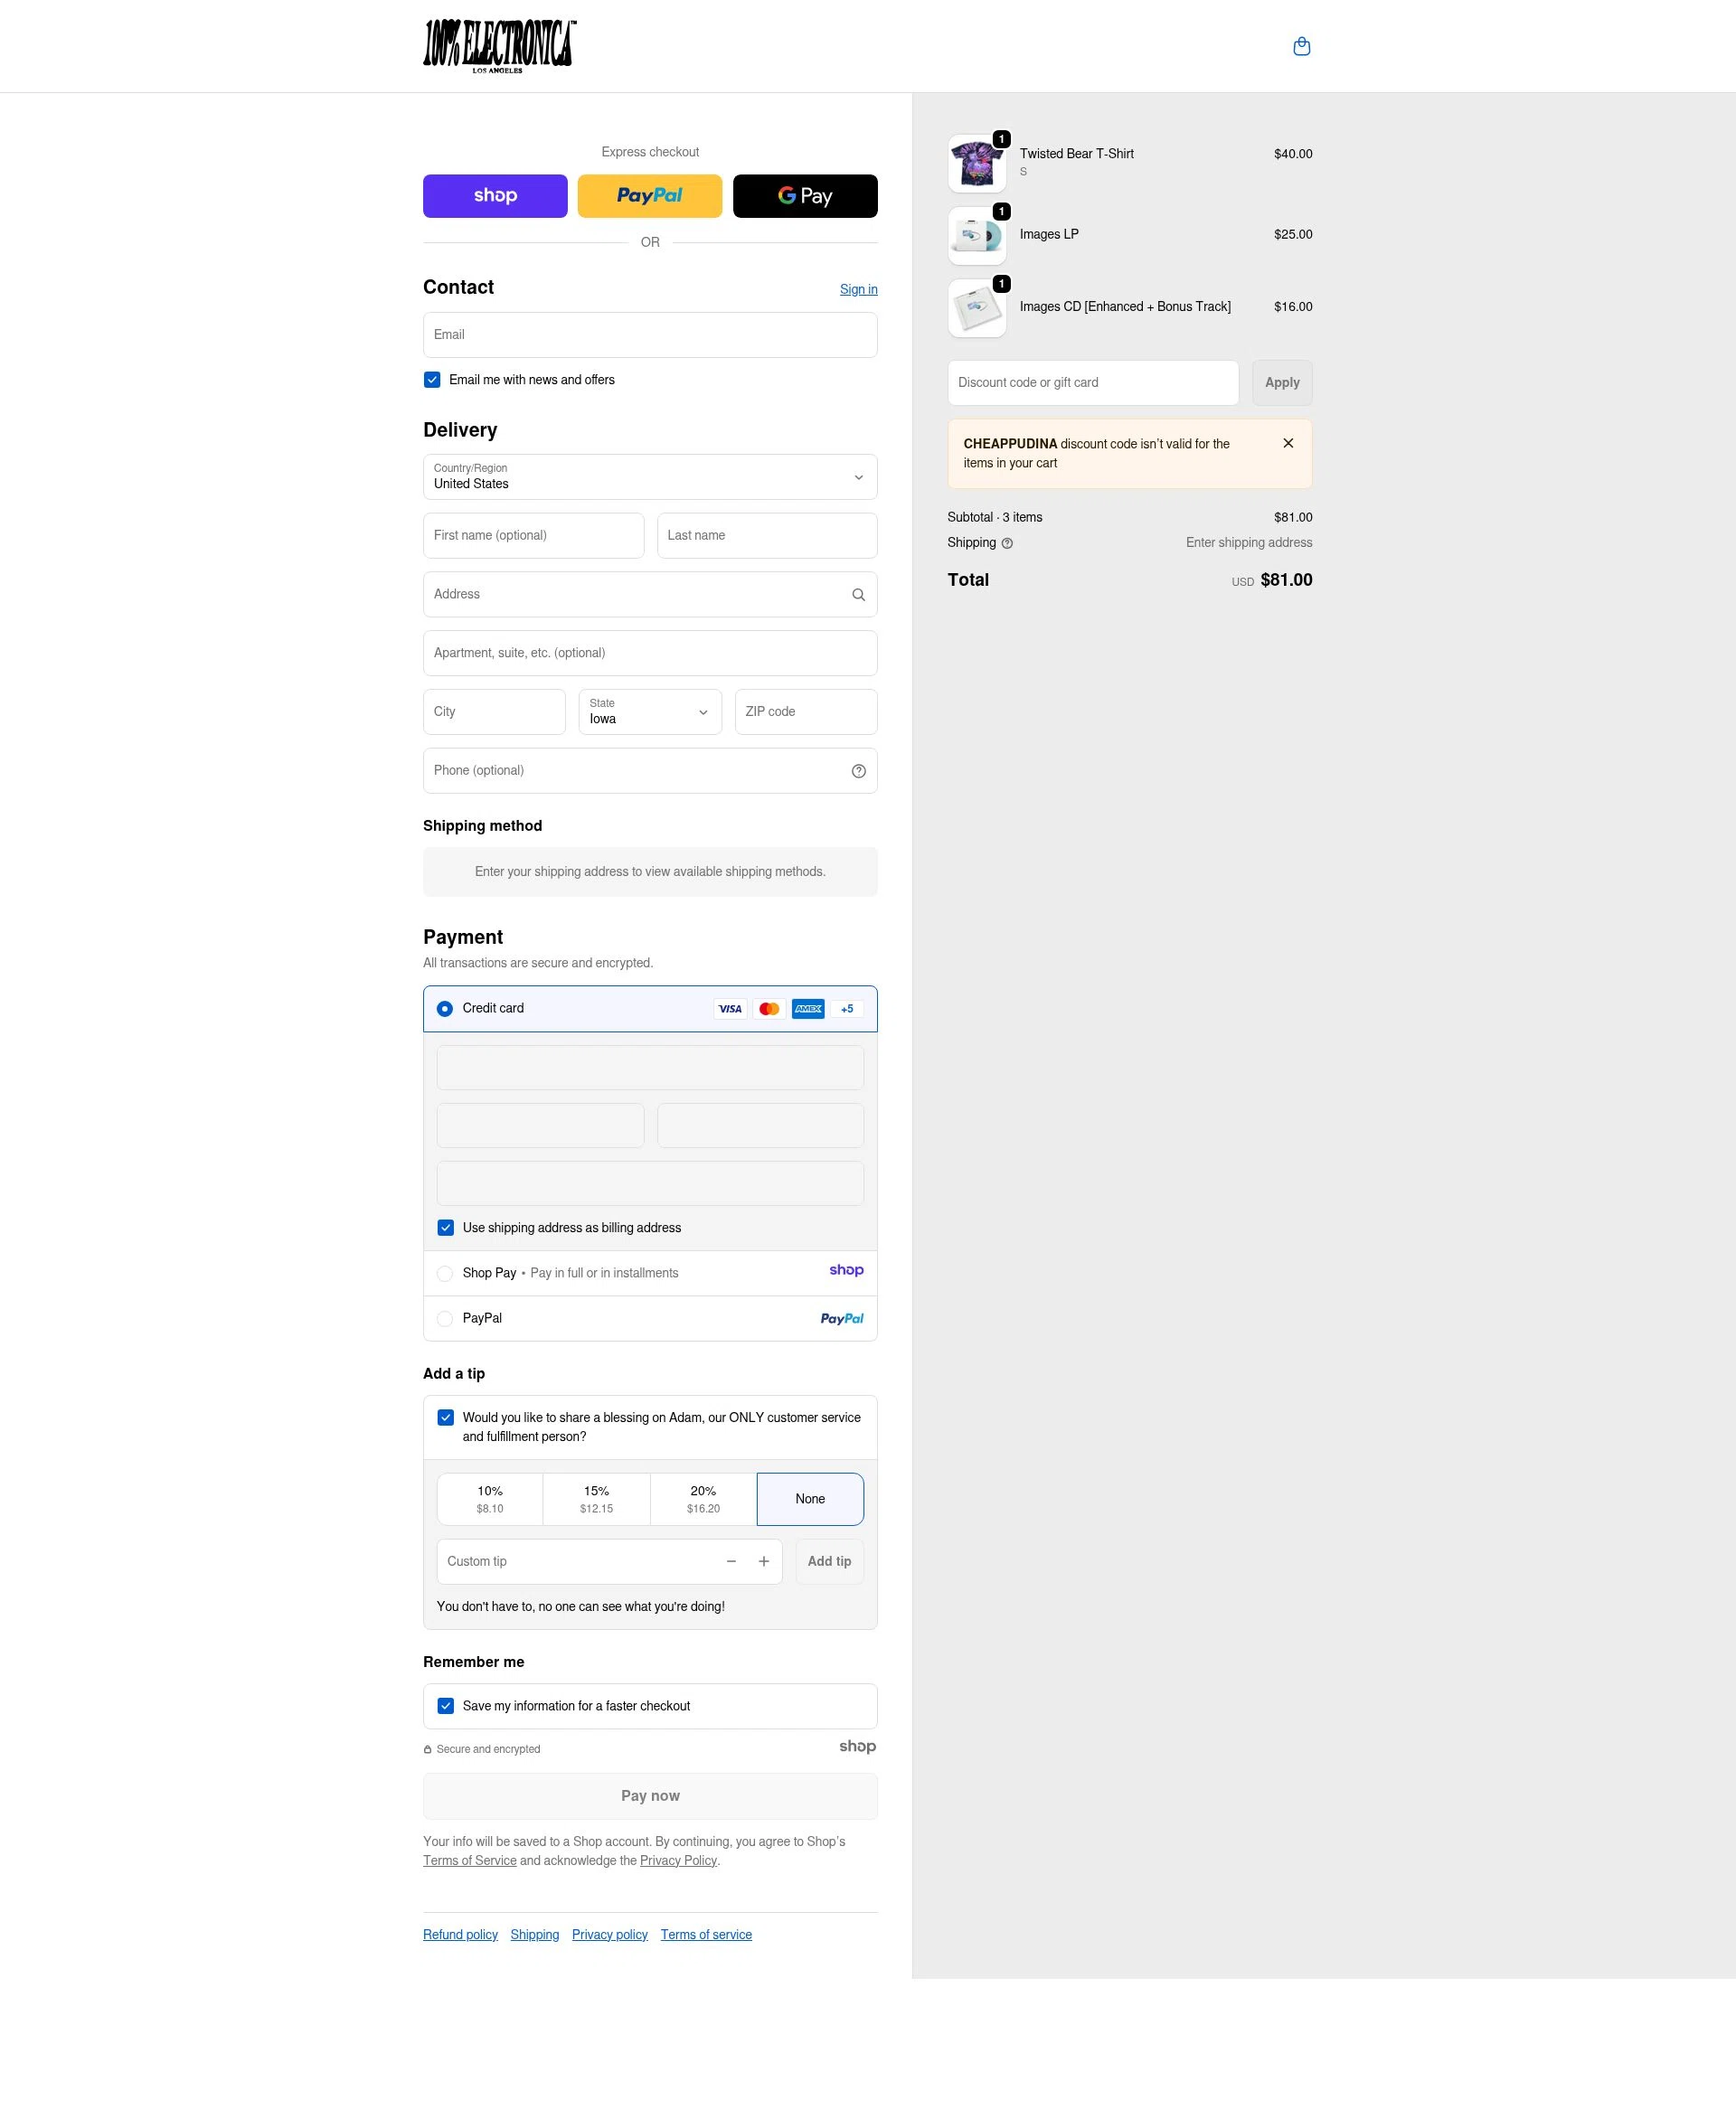Image resolution: width=1736 pixels, height=2110 pixels.
Task: Click the cart bag icon in the header
Action: click(1302, 45)
